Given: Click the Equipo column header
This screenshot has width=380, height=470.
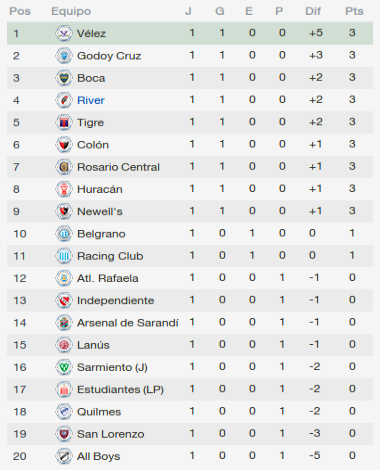Looking at the screenshot, I should point(71,11).
